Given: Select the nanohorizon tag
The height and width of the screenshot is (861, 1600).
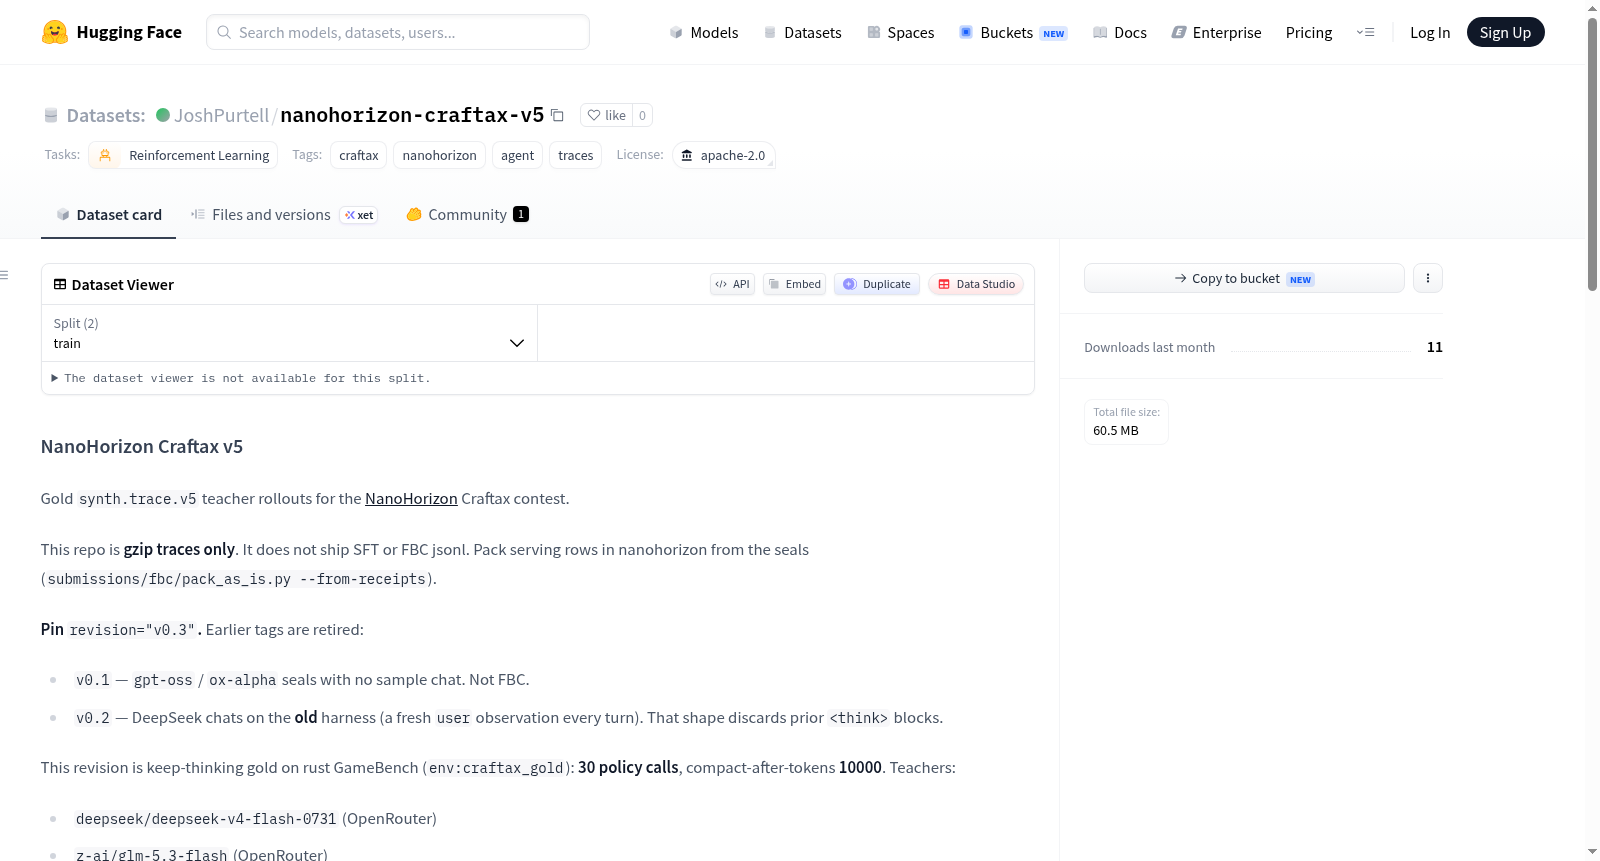Looking at the screenshot, I should pos(440,155).
